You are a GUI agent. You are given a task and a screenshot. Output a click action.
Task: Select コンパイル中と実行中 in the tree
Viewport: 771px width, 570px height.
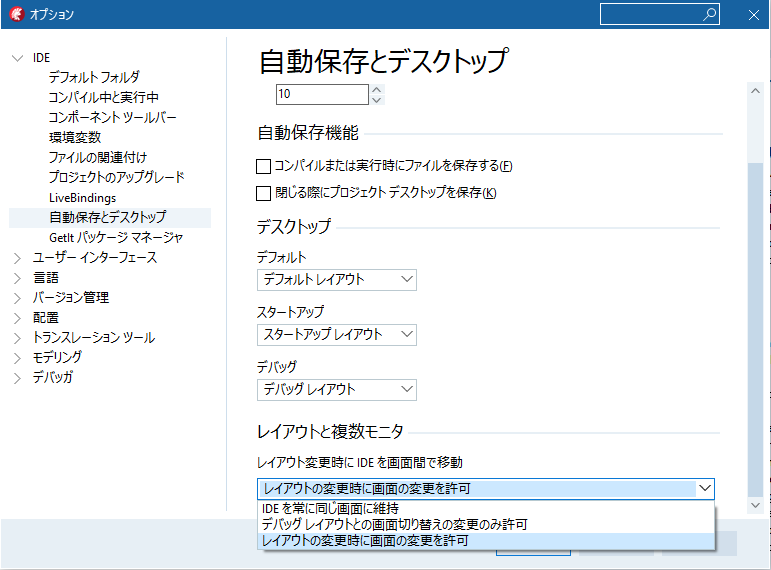[103, 97]
